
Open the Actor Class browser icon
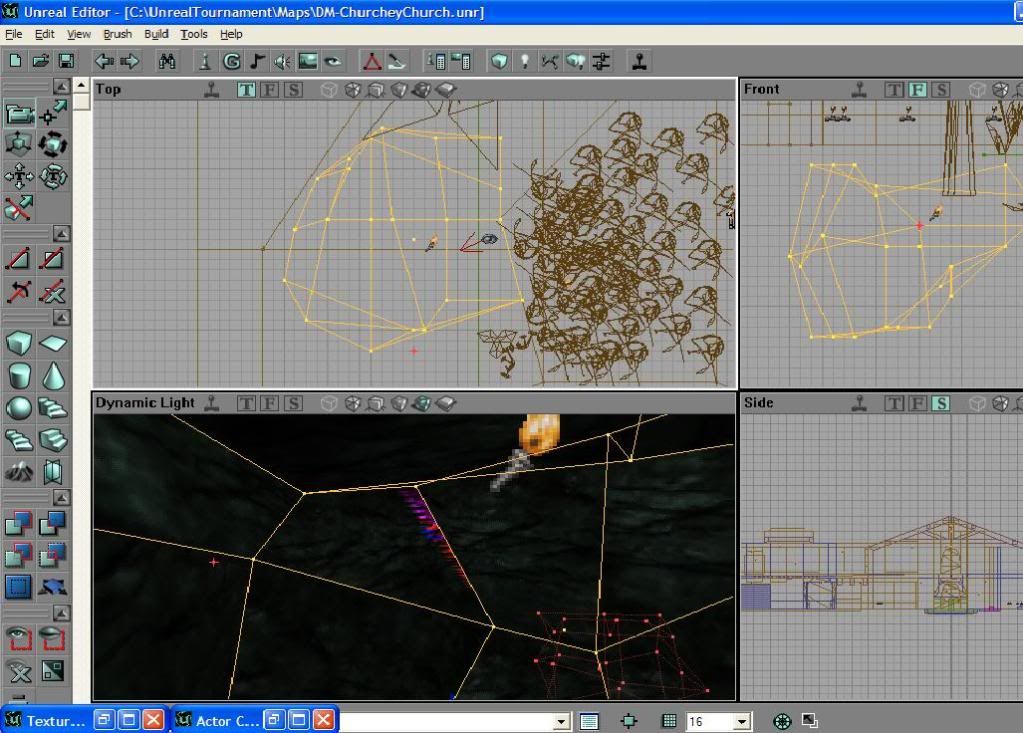click(205, 61)
